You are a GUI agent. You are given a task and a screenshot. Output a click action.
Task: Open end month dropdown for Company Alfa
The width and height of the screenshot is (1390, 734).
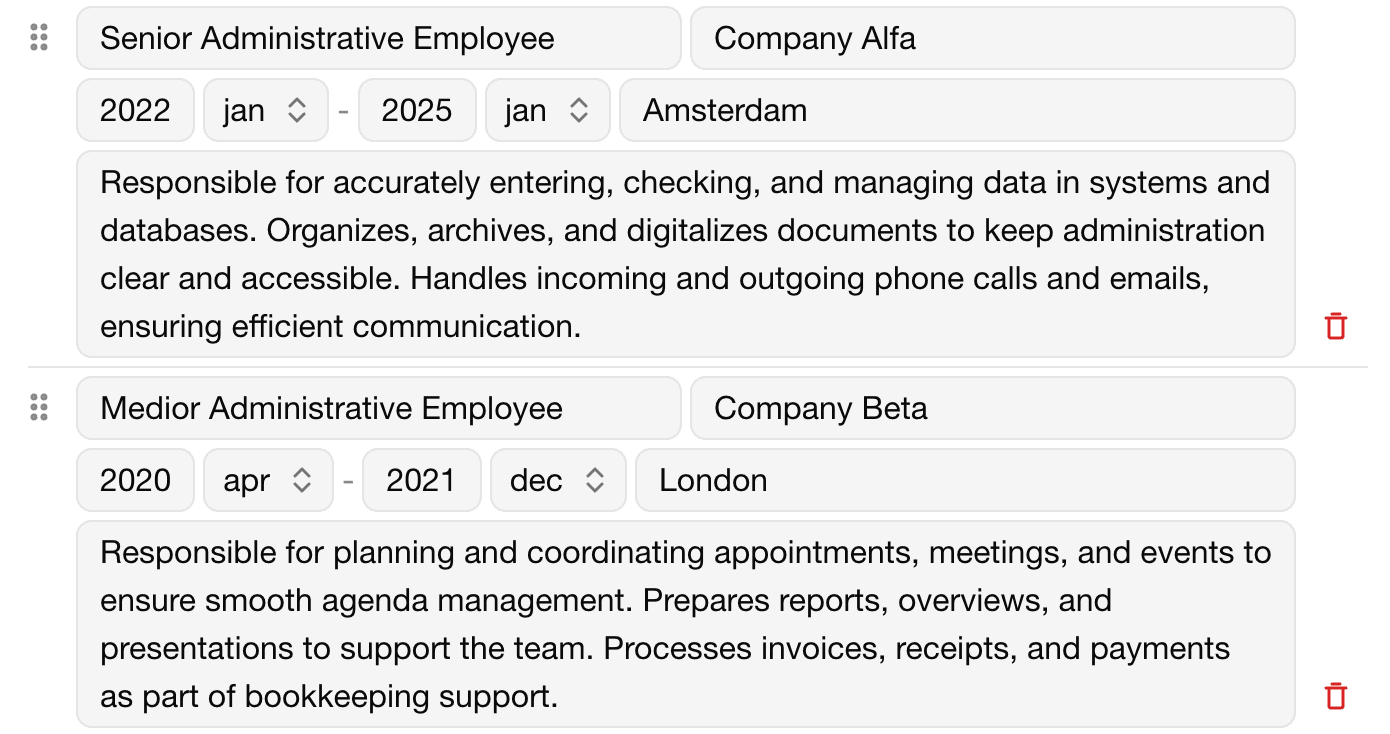tap(547, 110)
